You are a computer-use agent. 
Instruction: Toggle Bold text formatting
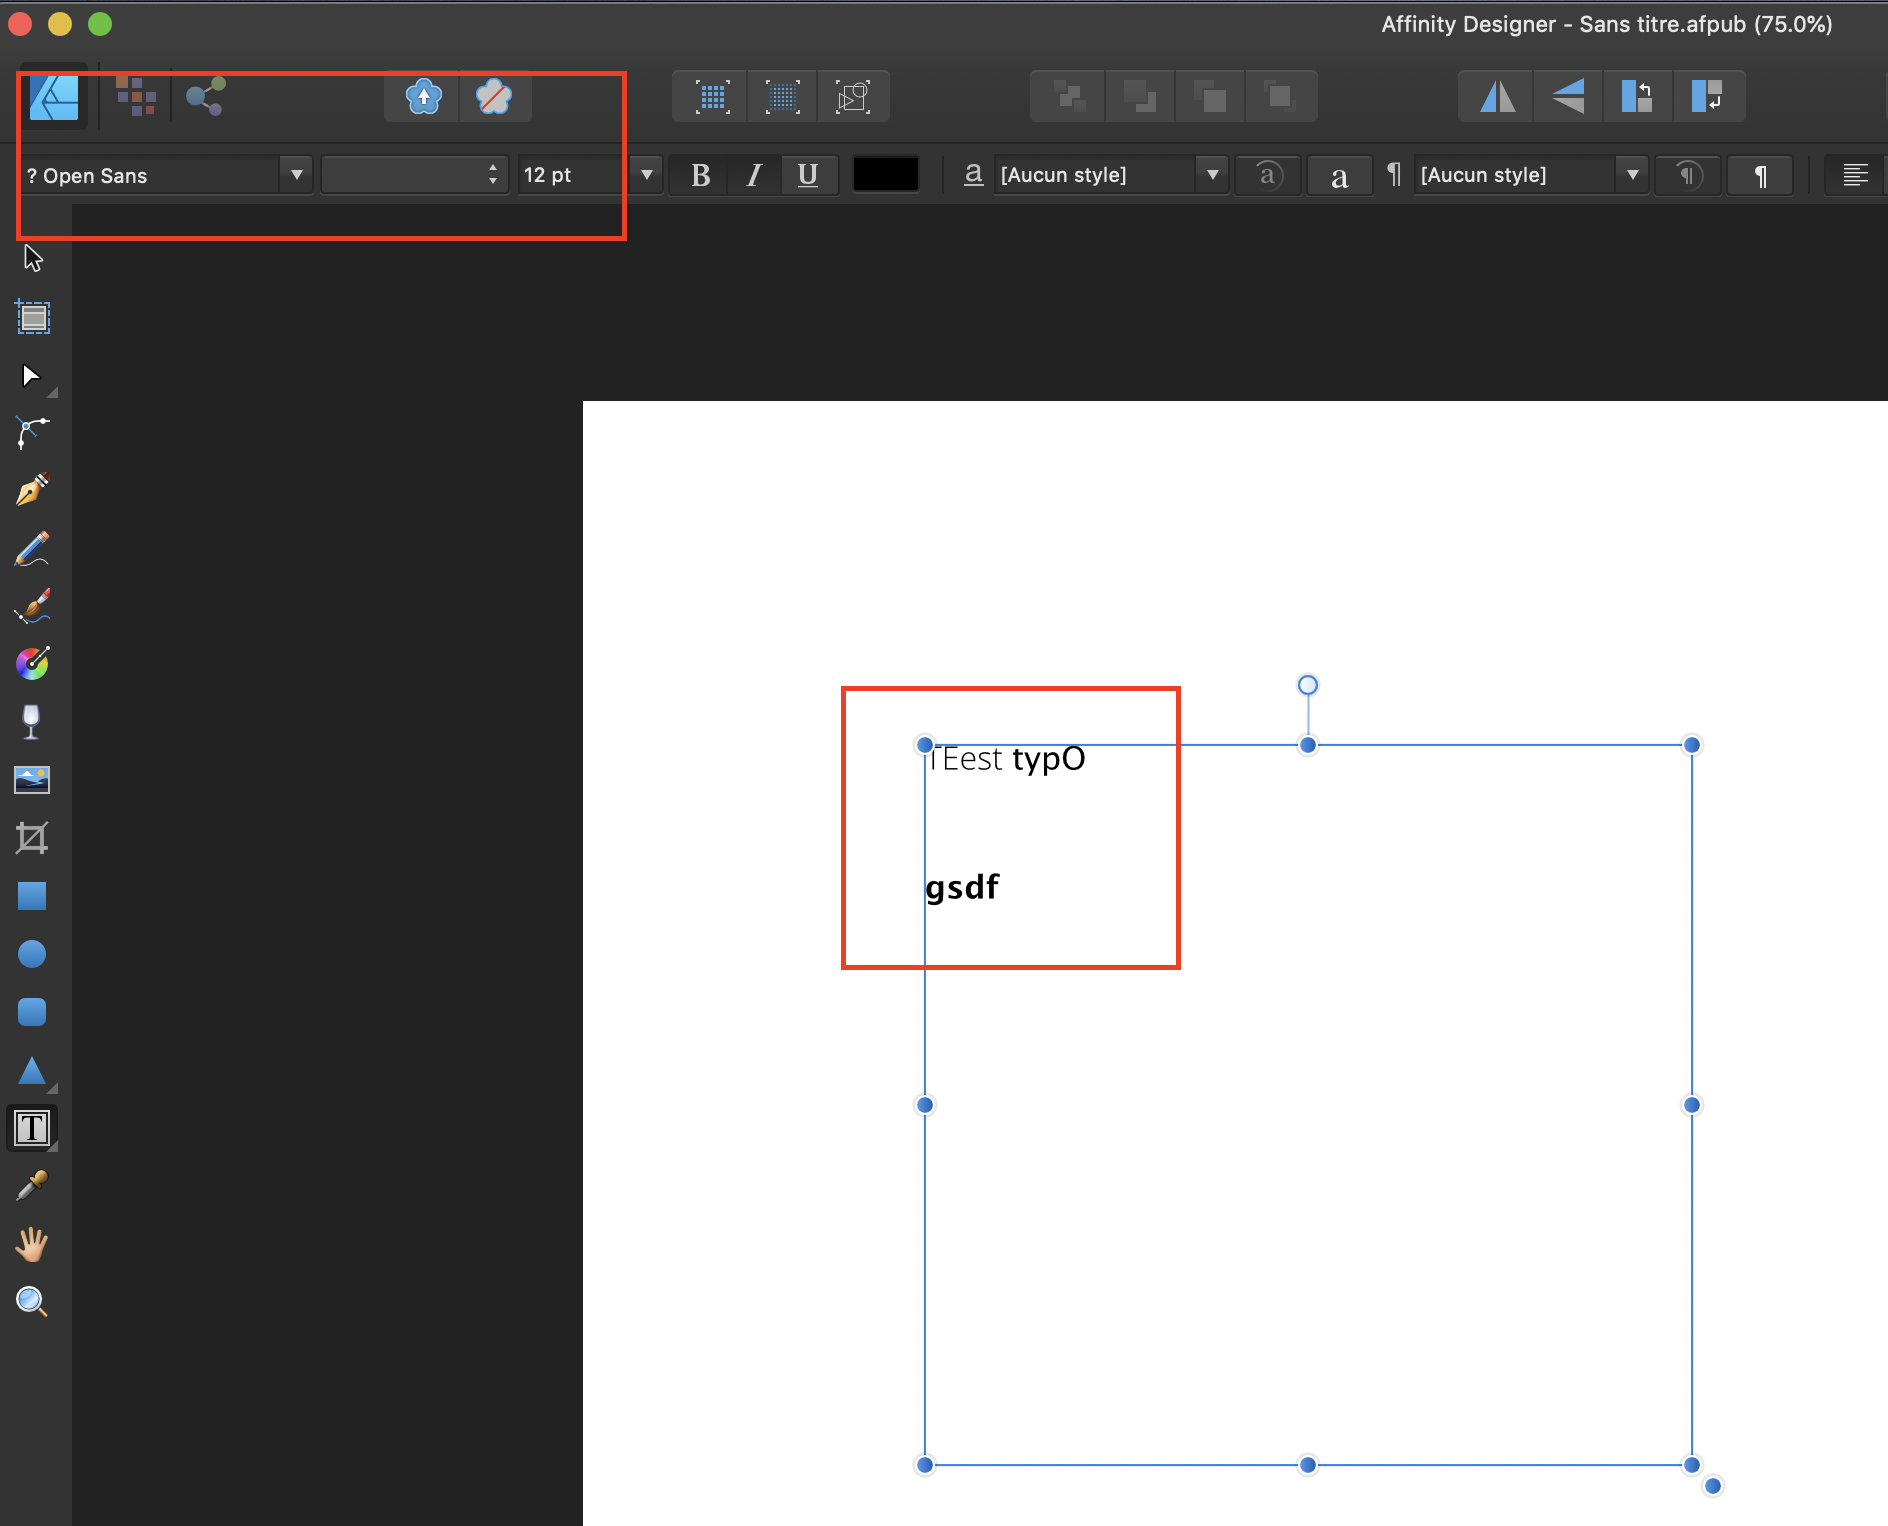click(x=701, y=175)
